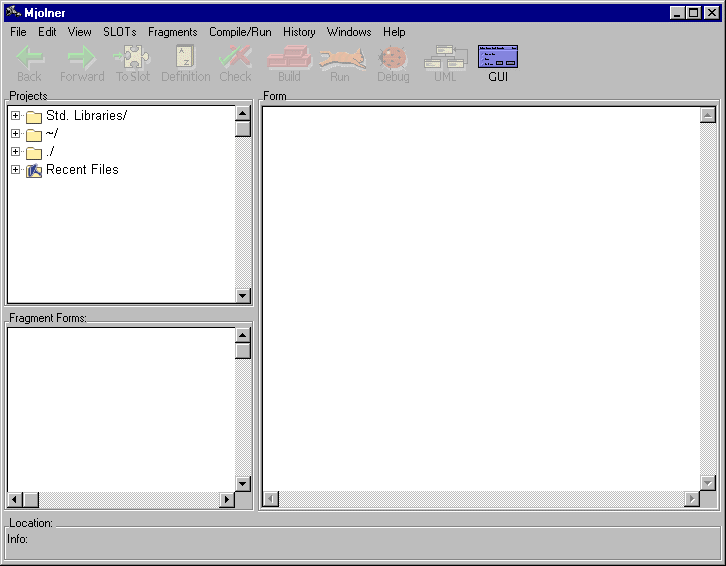This screenshot has height=566, width=726.
Task: Click the Build bricks icon
Action: [289, 58]
